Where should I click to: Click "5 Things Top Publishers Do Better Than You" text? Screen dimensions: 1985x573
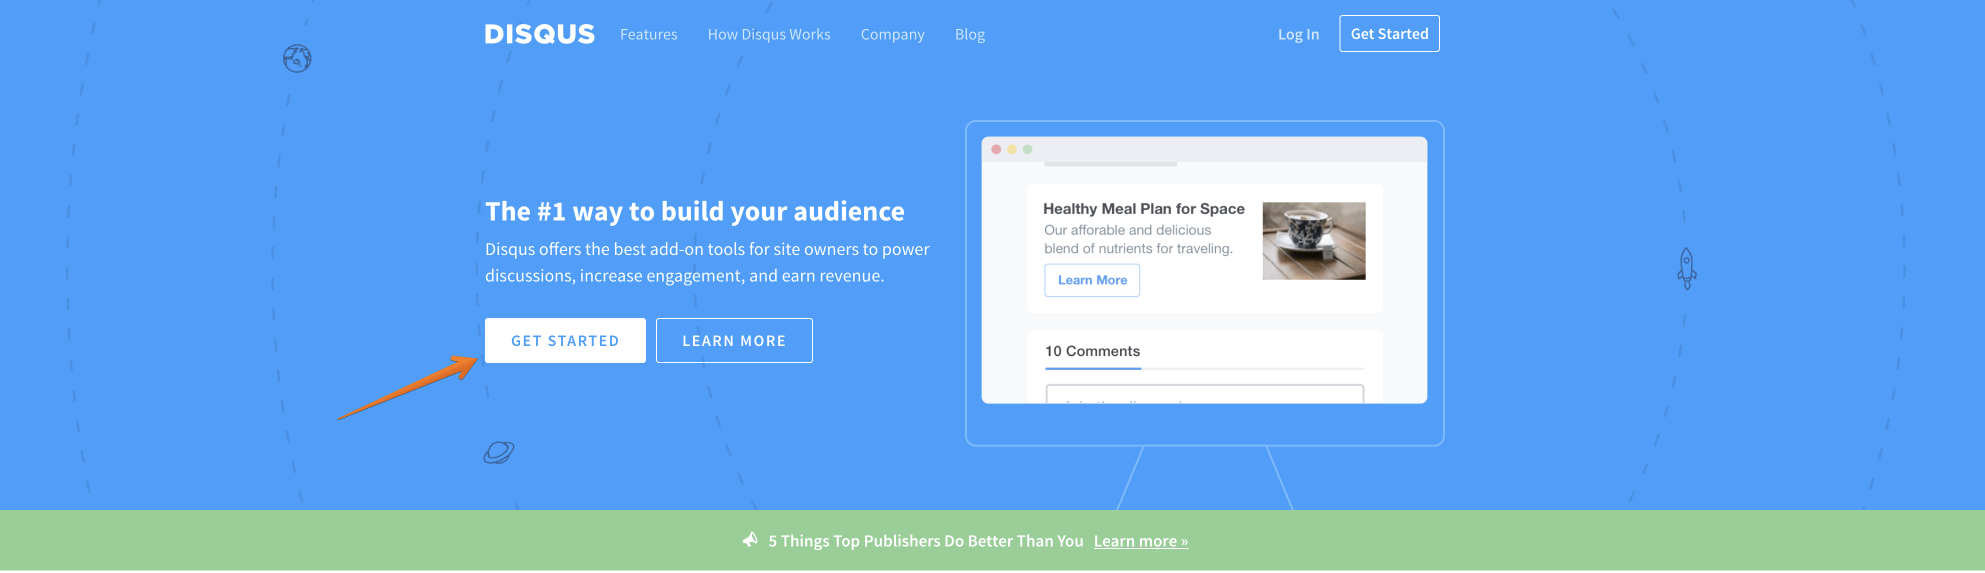[x=925, y=541]
